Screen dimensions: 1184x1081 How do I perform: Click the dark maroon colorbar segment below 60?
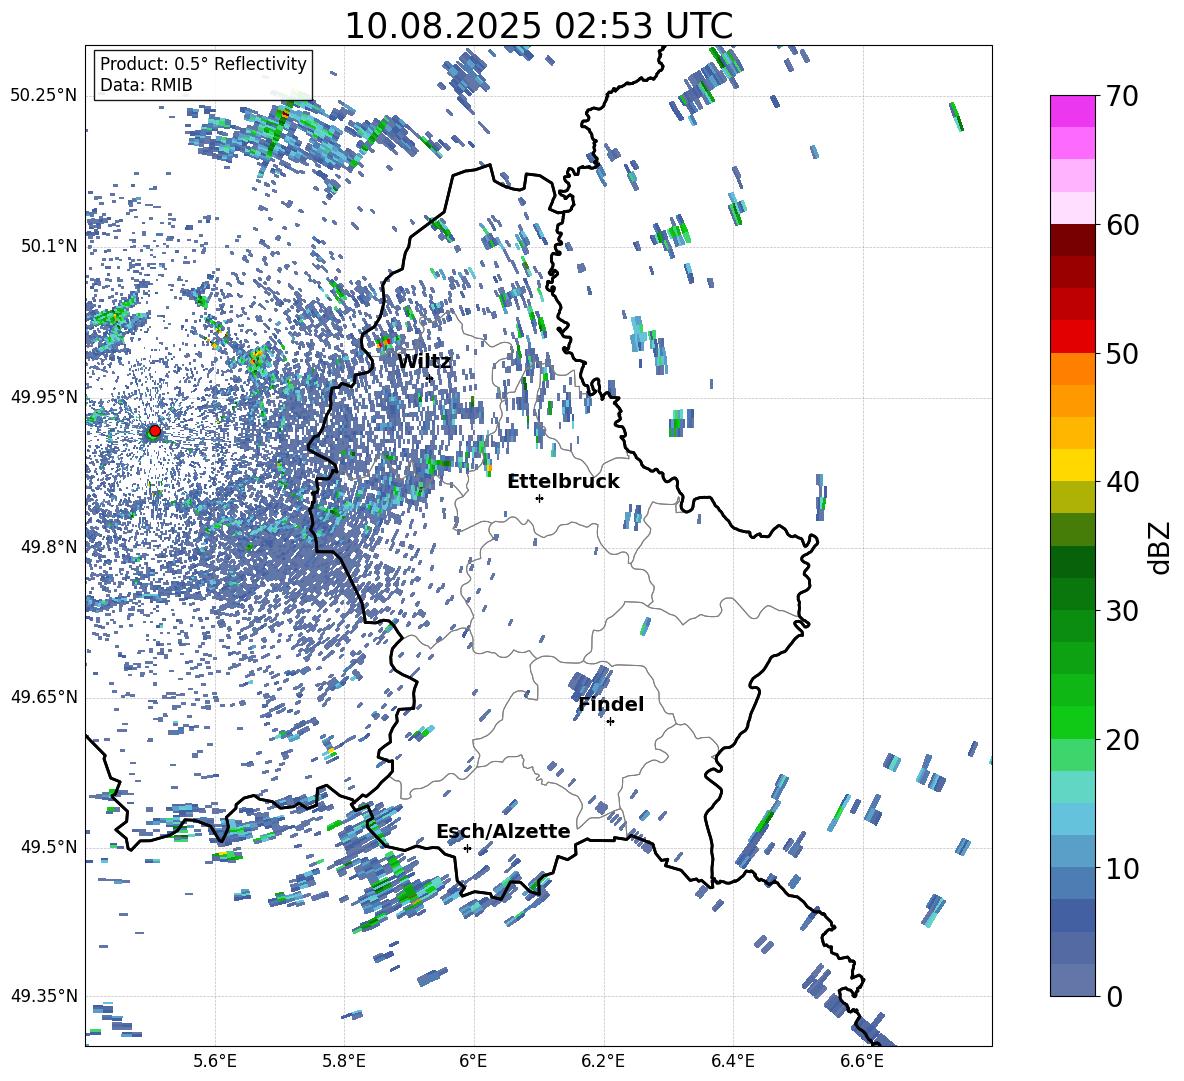pos(1072,240)
